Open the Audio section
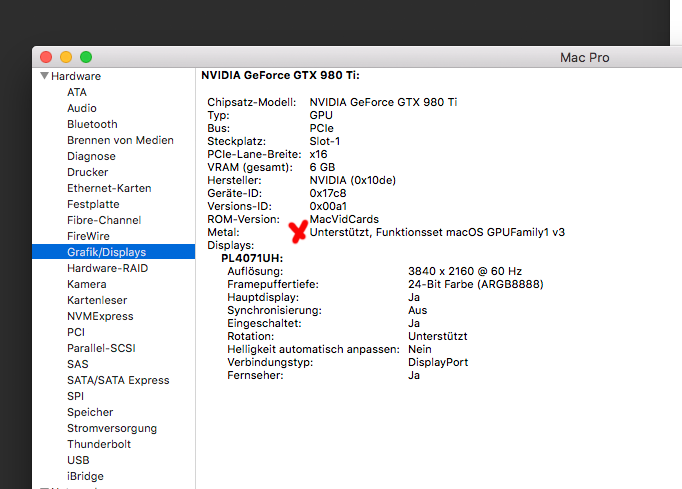 pyautogui.click(x=82, y=108)
